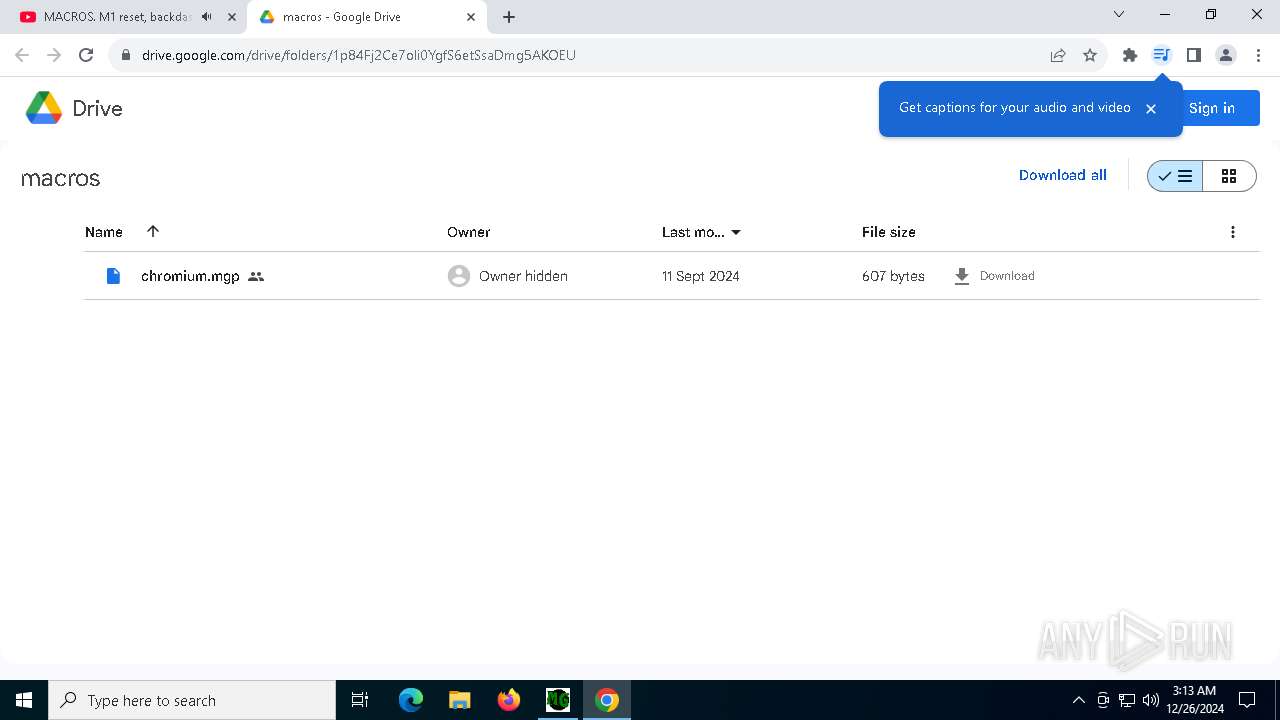
Task: Click the shared people icon beside chromium.mgp
Action: 256,276
